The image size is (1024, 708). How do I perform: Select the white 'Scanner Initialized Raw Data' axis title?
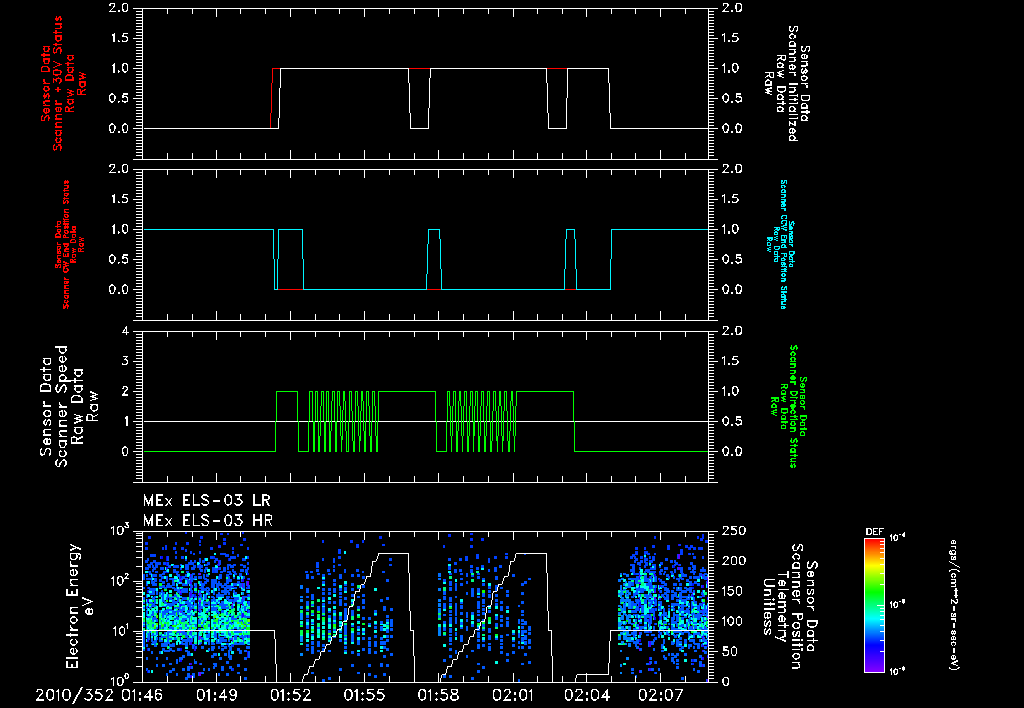(786, 83)
